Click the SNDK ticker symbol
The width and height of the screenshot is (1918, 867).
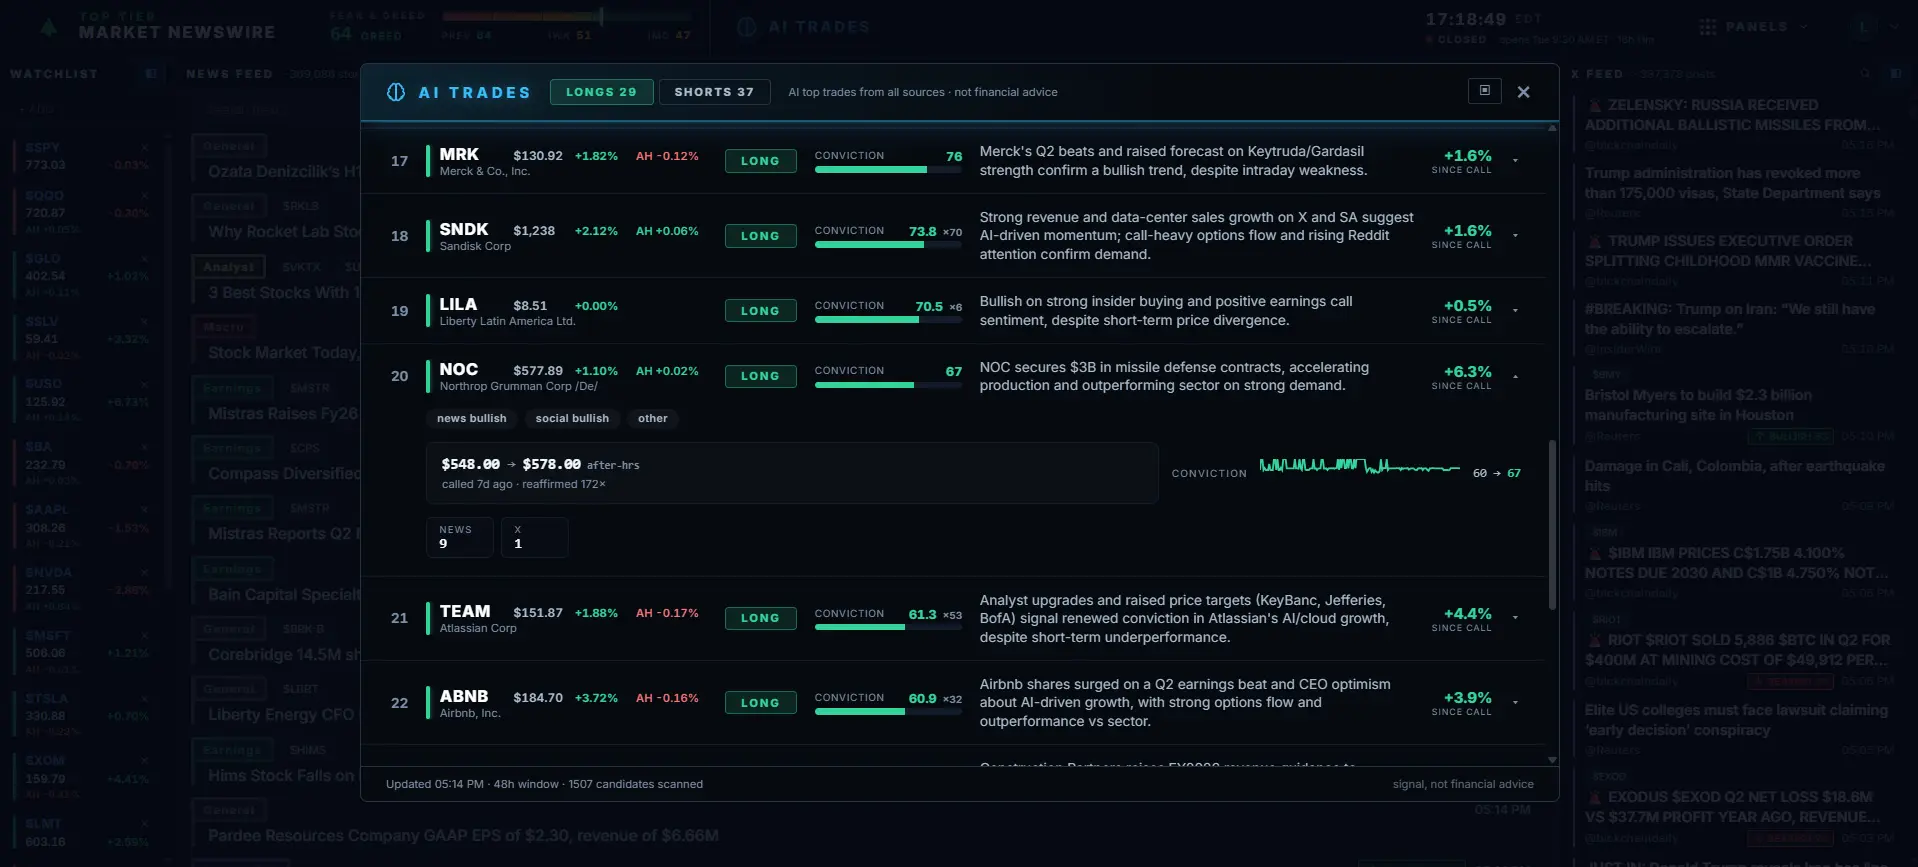[x=464, y=230]
